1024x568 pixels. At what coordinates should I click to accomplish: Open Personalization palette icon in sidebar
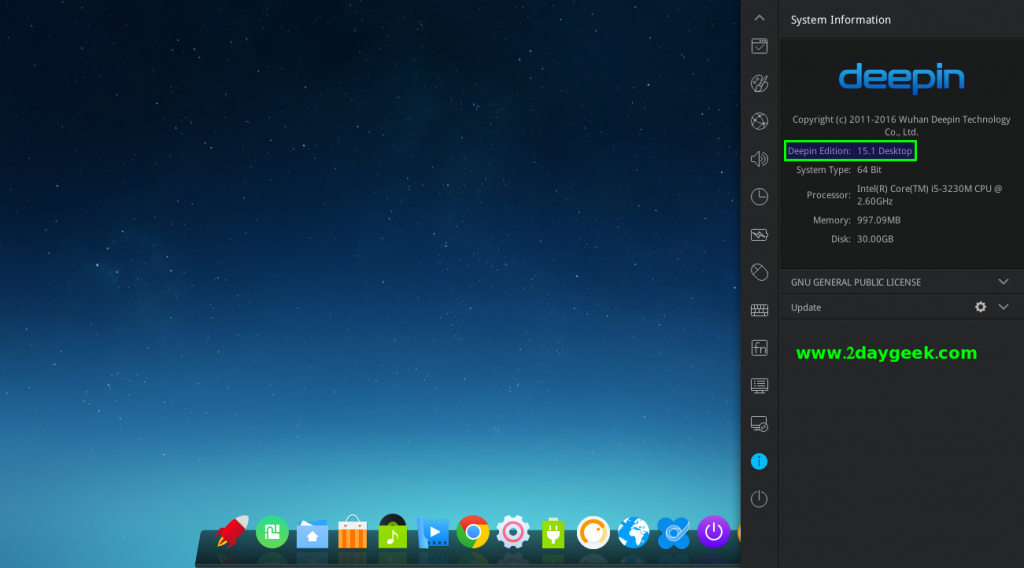point(759,83)
